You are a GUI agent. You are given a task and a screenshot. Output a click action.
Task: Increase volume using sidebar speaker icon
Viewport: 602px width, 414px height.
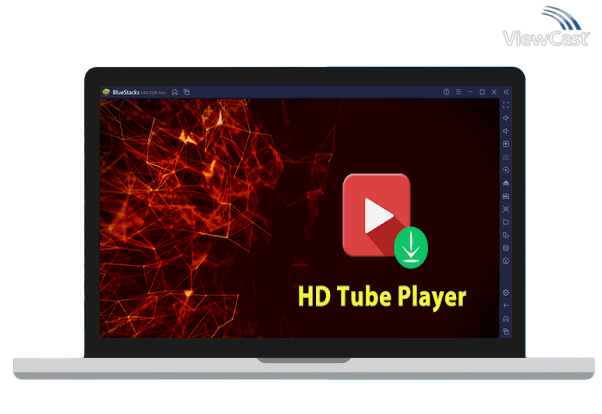[x=506, y=118]
